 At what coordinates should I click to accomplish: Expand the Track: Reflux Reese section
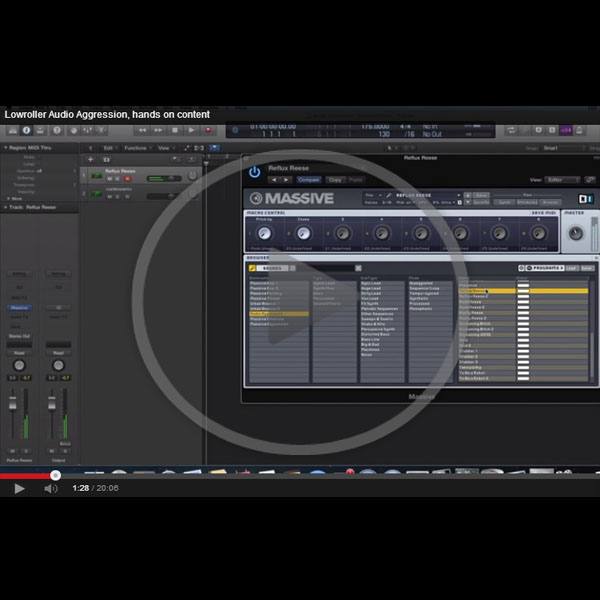pos(6,207)
